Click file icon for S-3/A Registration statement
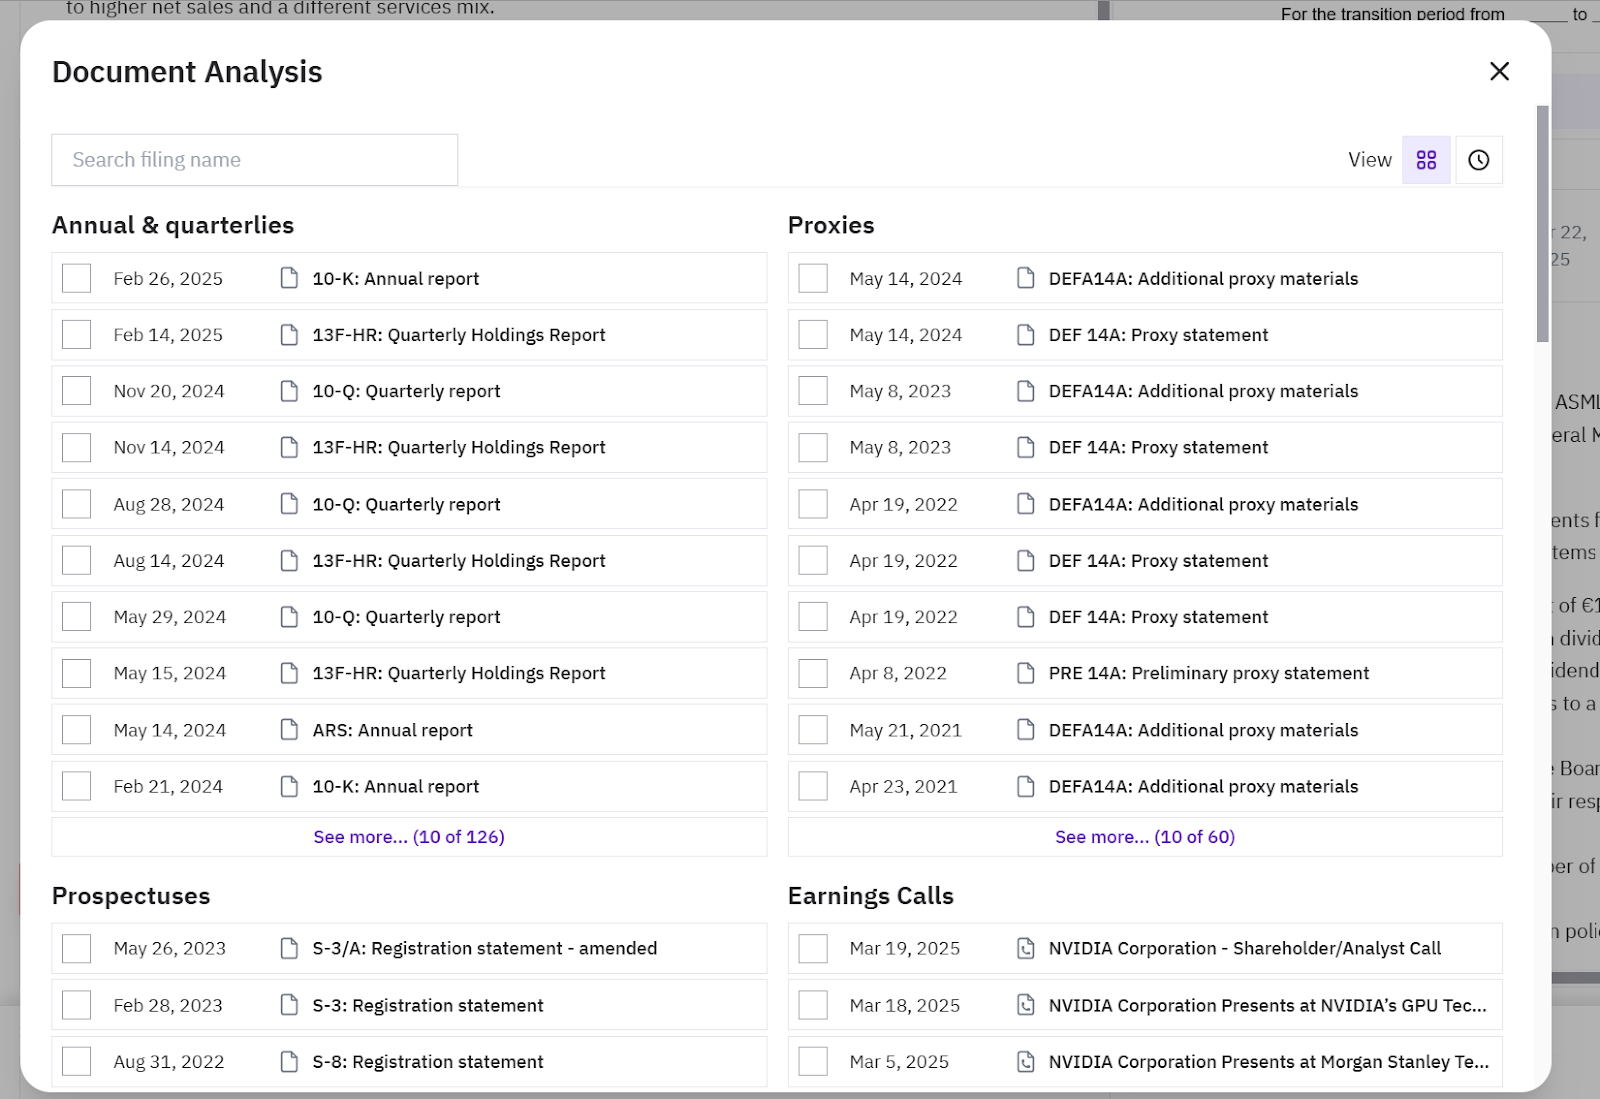The image size is (1600, 1099). [x=289, y=948]
